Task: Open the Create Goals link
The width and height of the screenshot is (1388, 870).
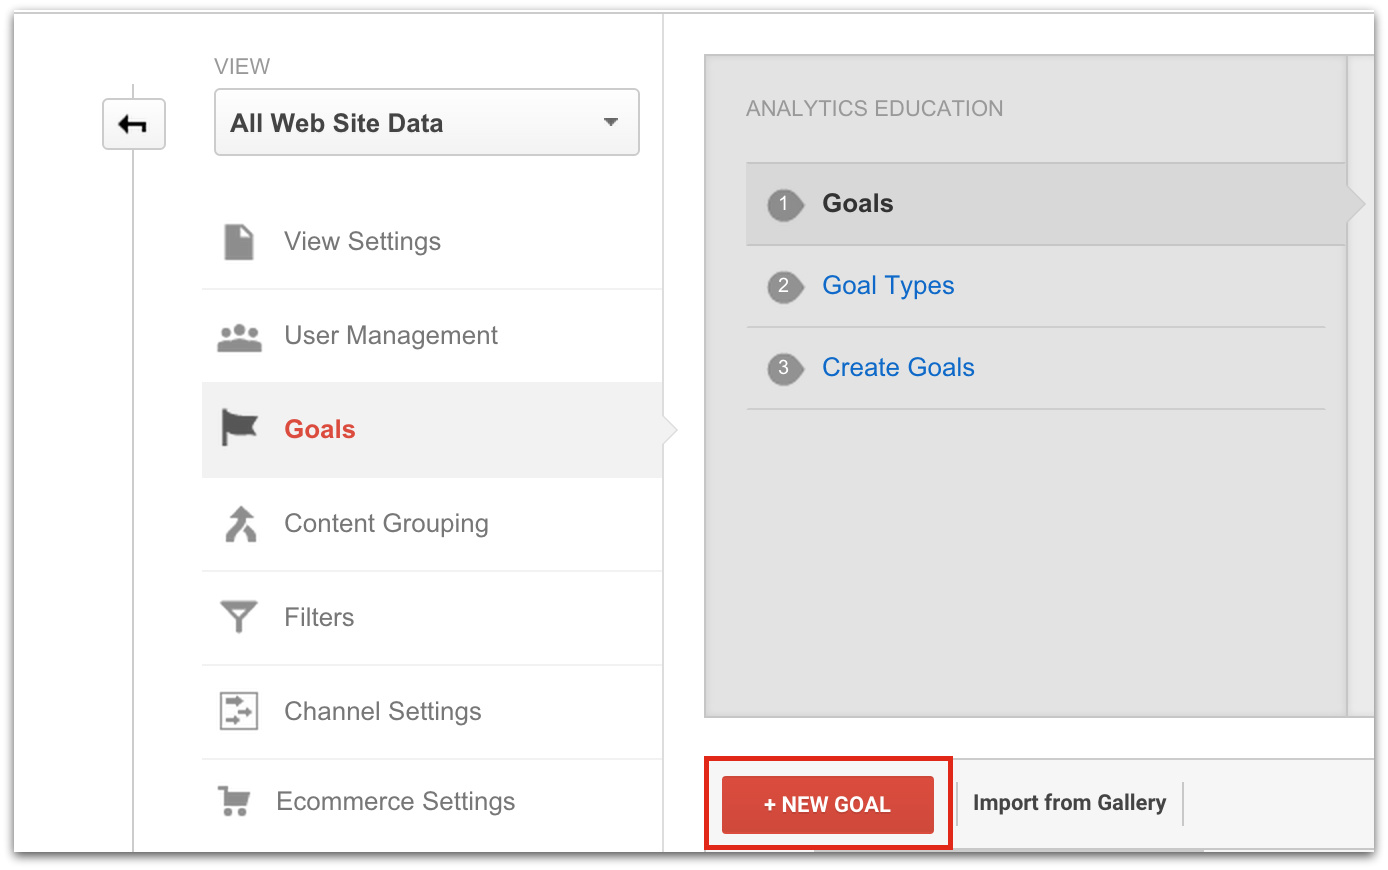Action: click(898, 368)
